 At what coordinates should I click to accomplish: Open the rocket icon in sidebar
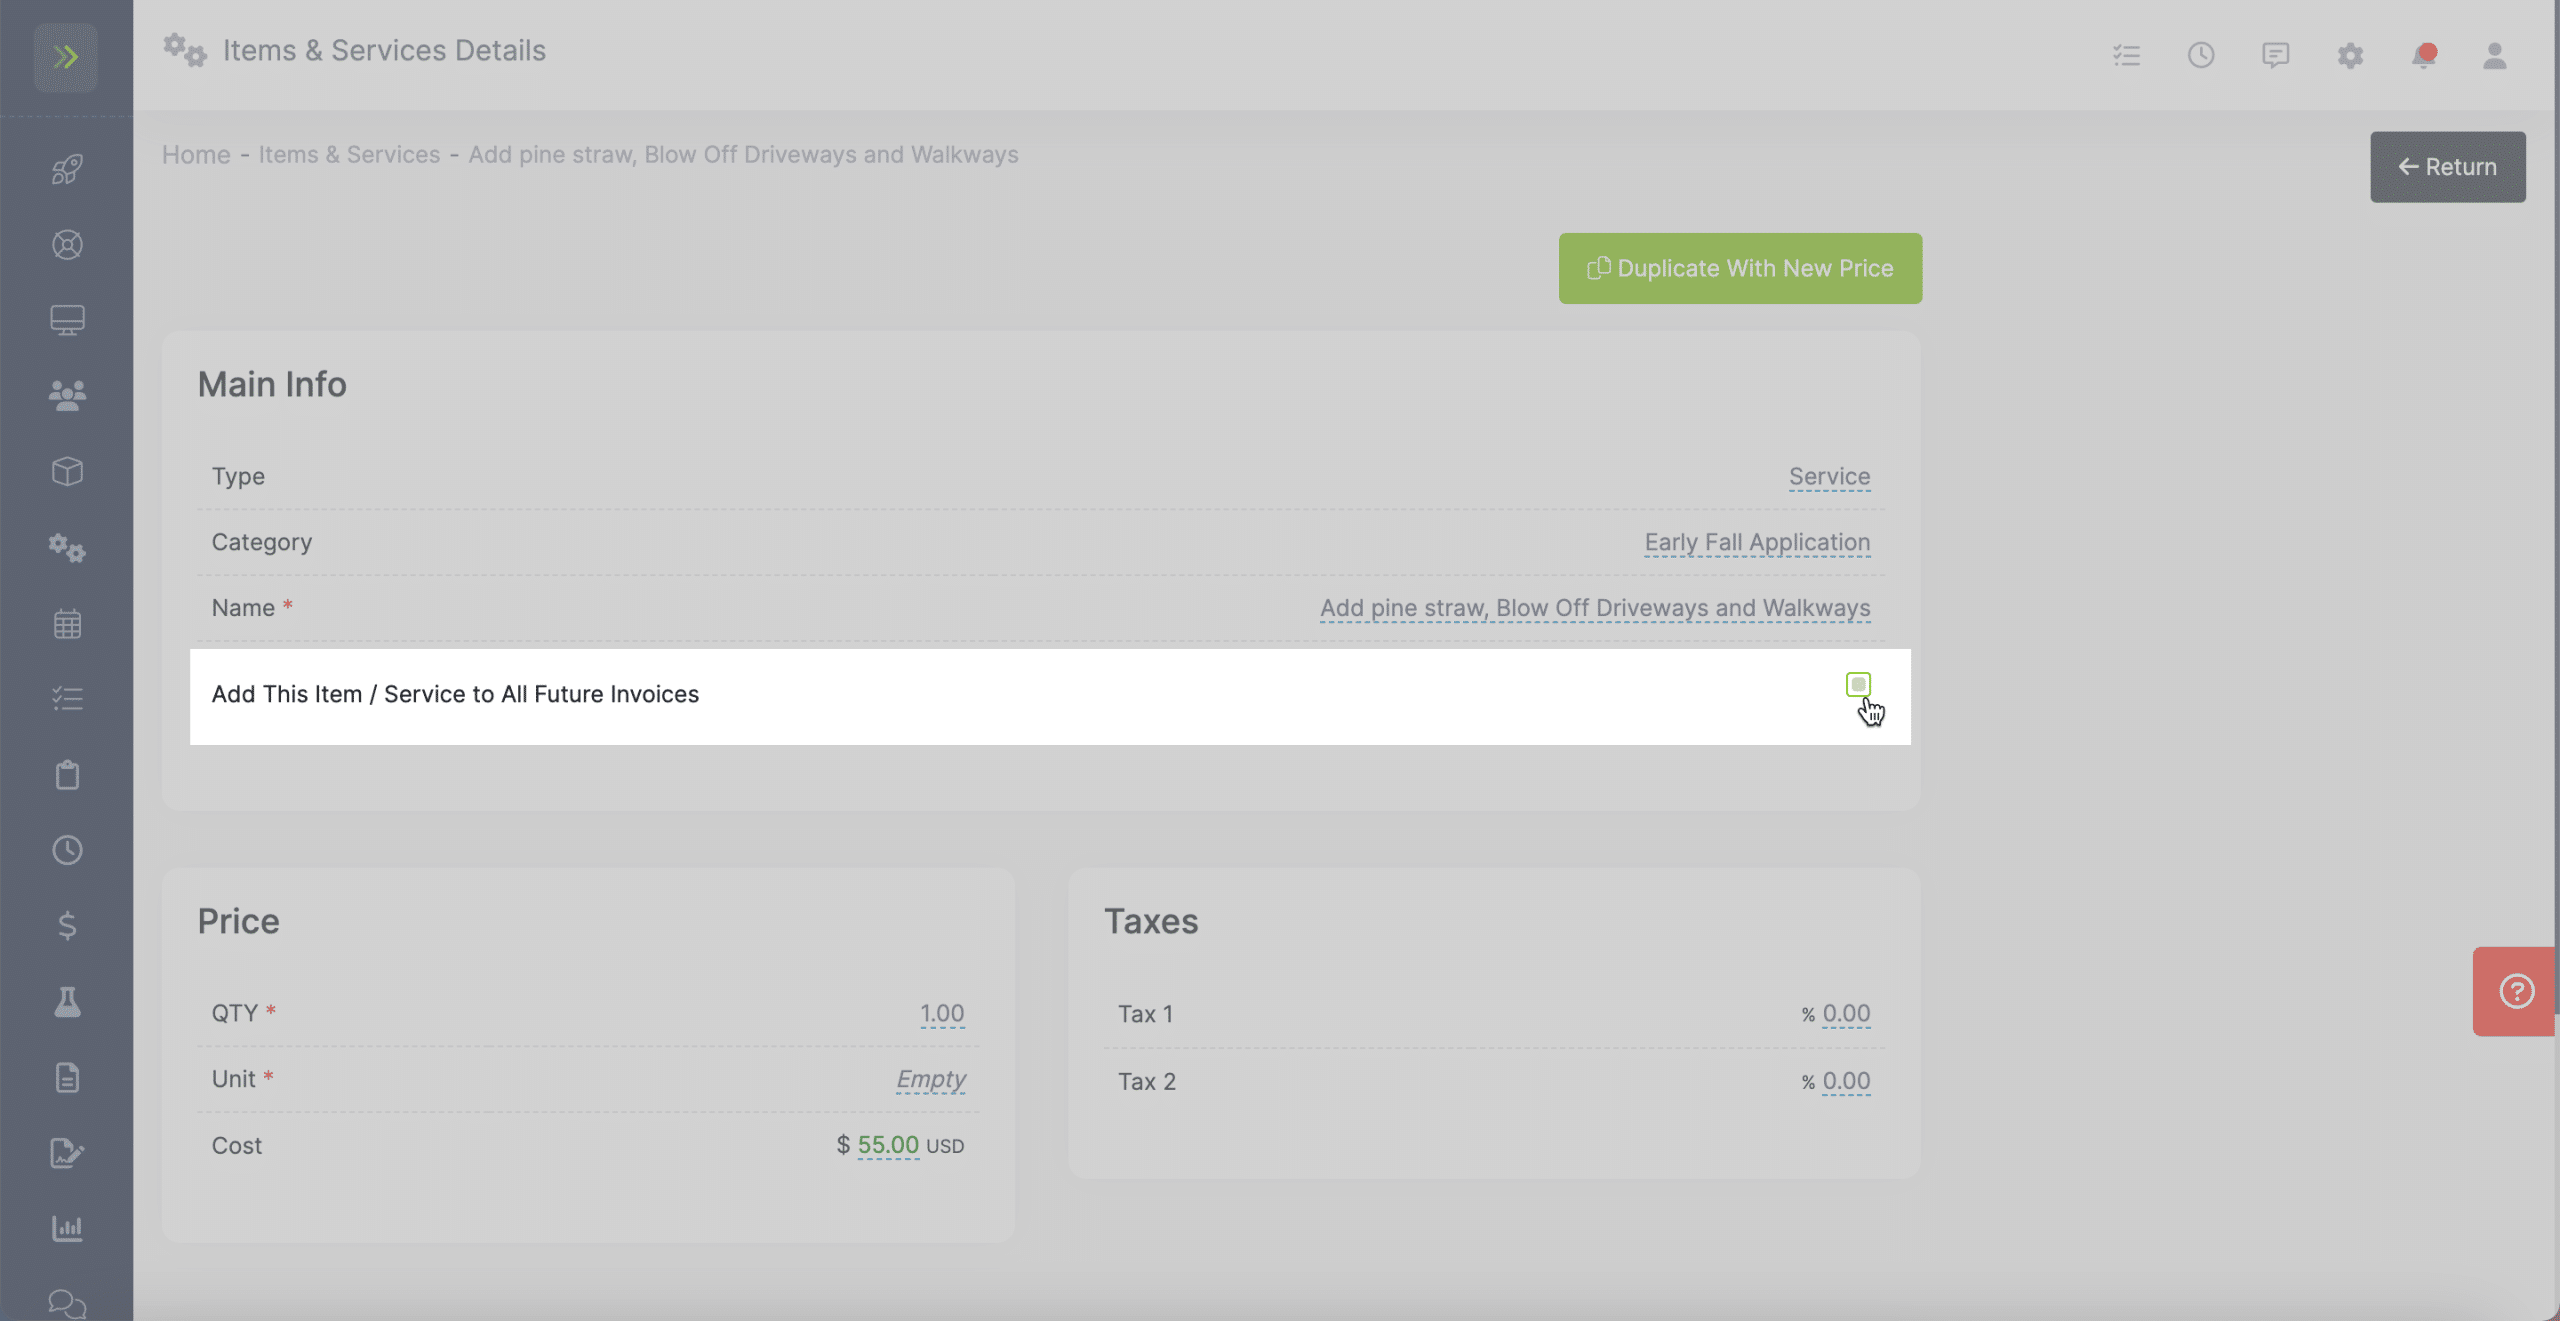coord(67,169)
